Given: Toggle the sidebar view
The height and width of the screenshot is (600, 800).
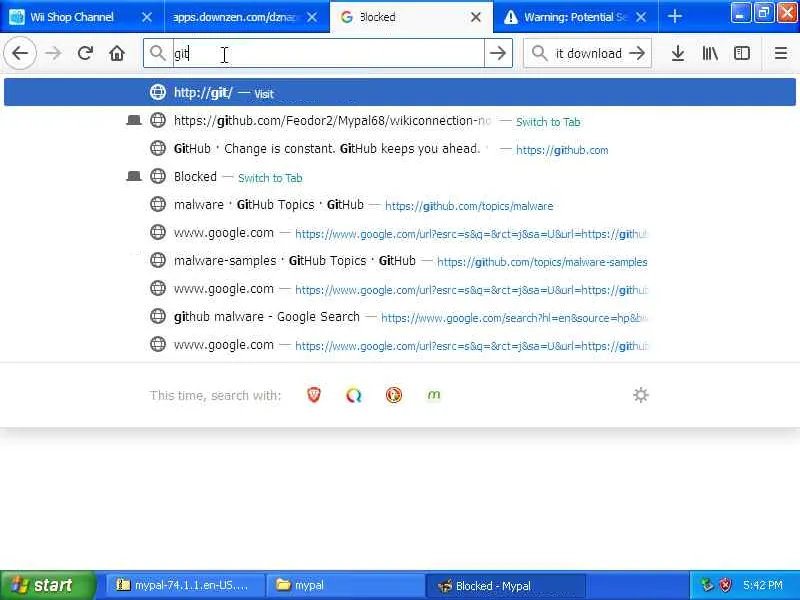Looking at the screenshot, I should point(741,53).
